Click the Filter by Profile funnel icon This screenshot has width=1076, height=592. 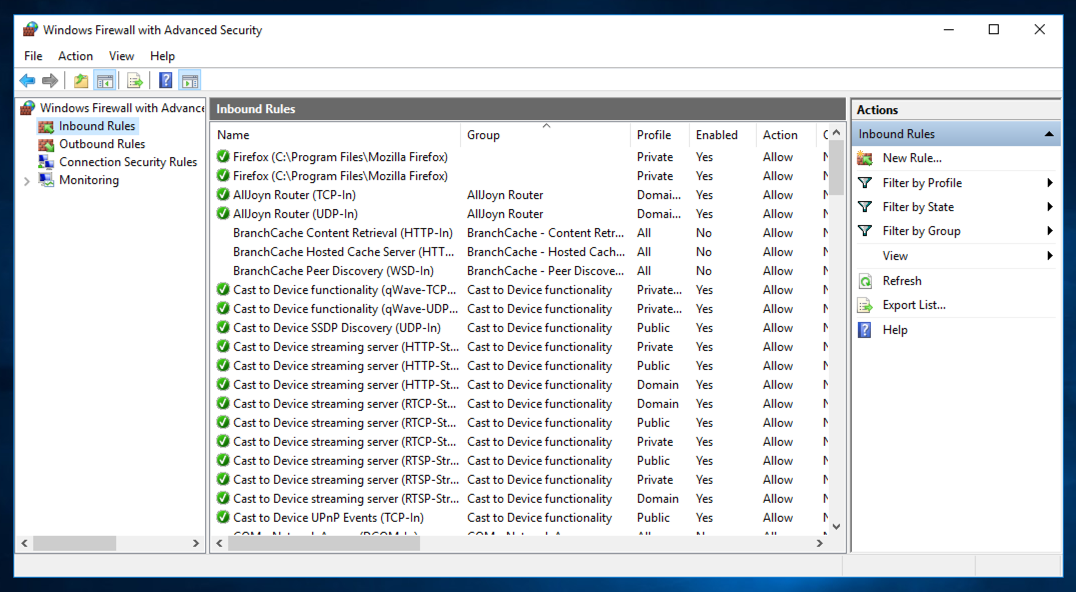coord(865,183)
